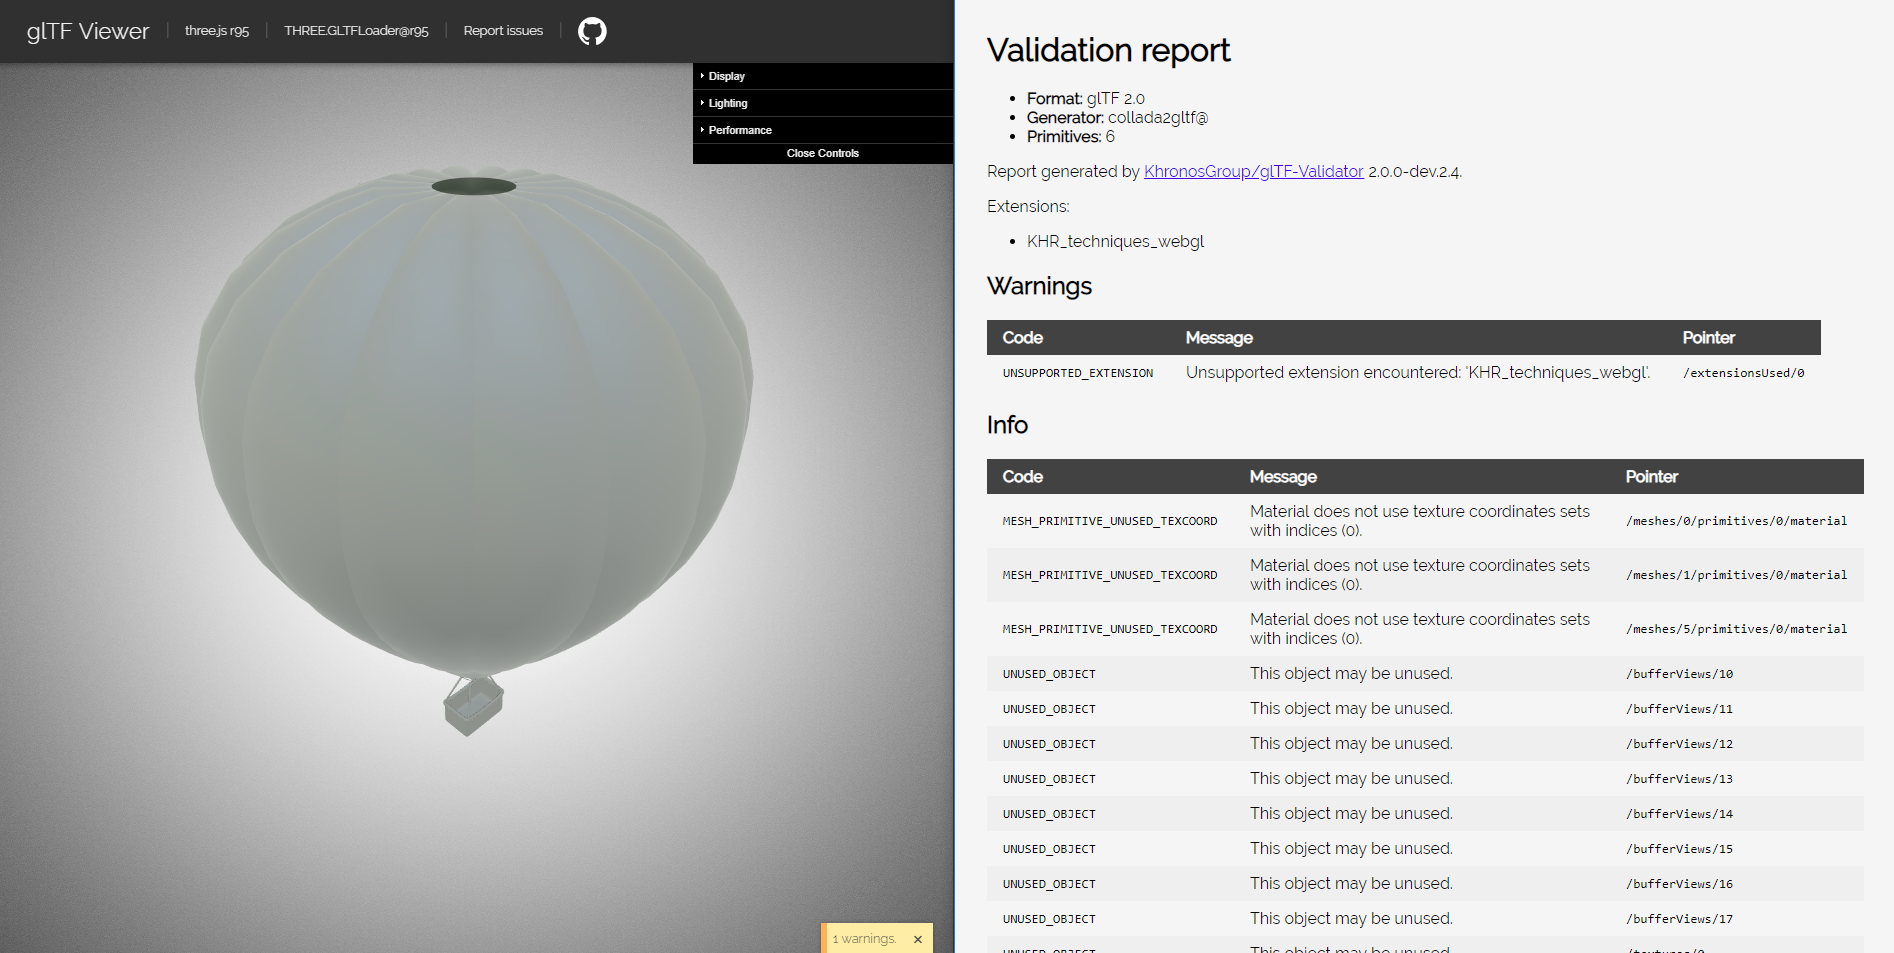The height and width of the screenshot is (953, 1894).
Task: Open the THREE.GLTFLoader@r95 link
Action: (x=356, y=30)
